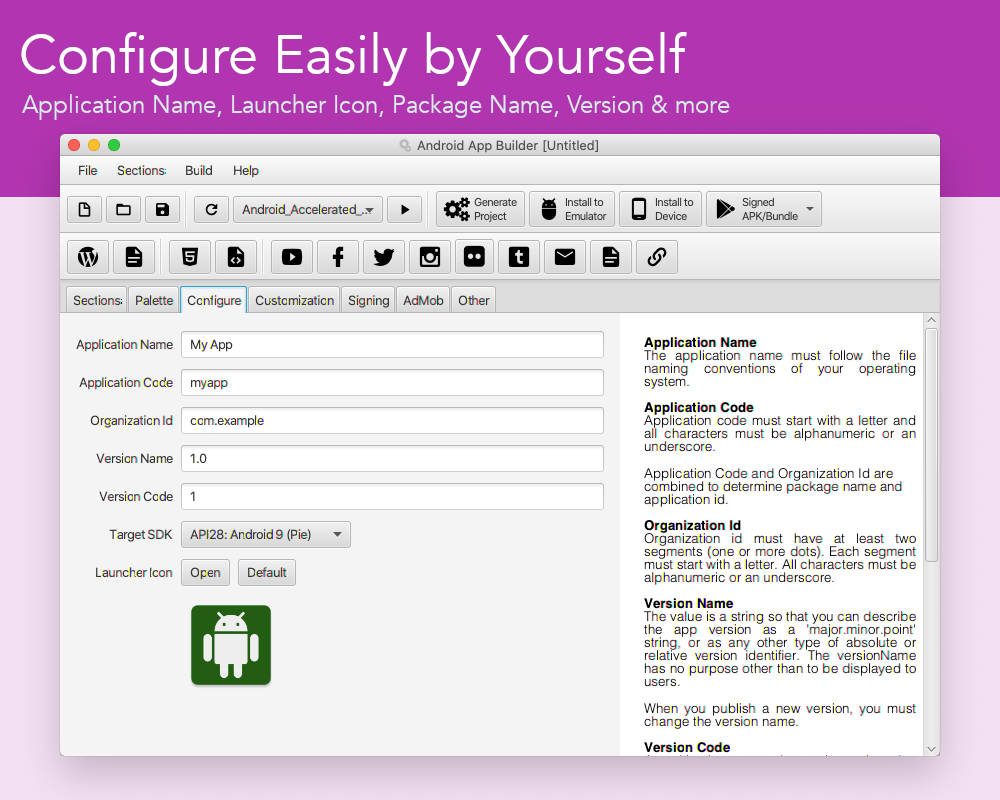Screen dimensions: 1000x800
Task: Click the 'Version Name' help heading
Action: (x=688, y=603)
